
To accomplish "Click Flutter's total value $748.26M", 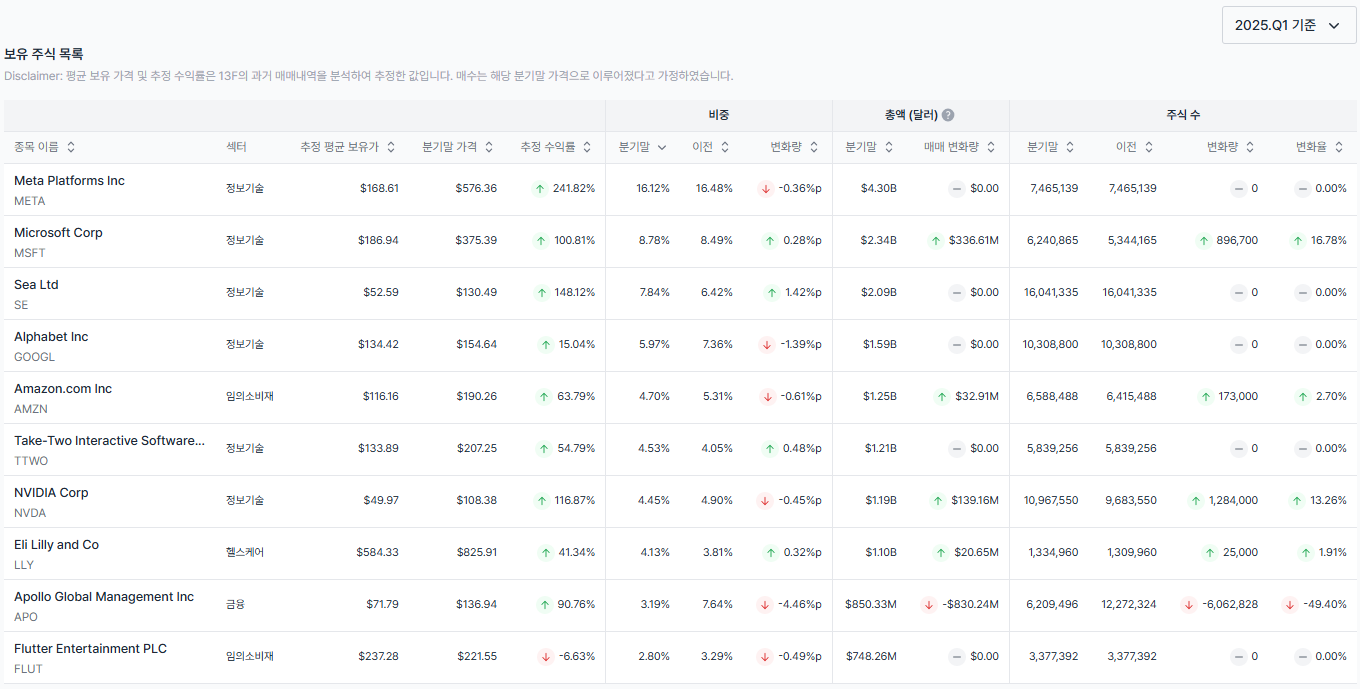I will click(x=871, y=656).
